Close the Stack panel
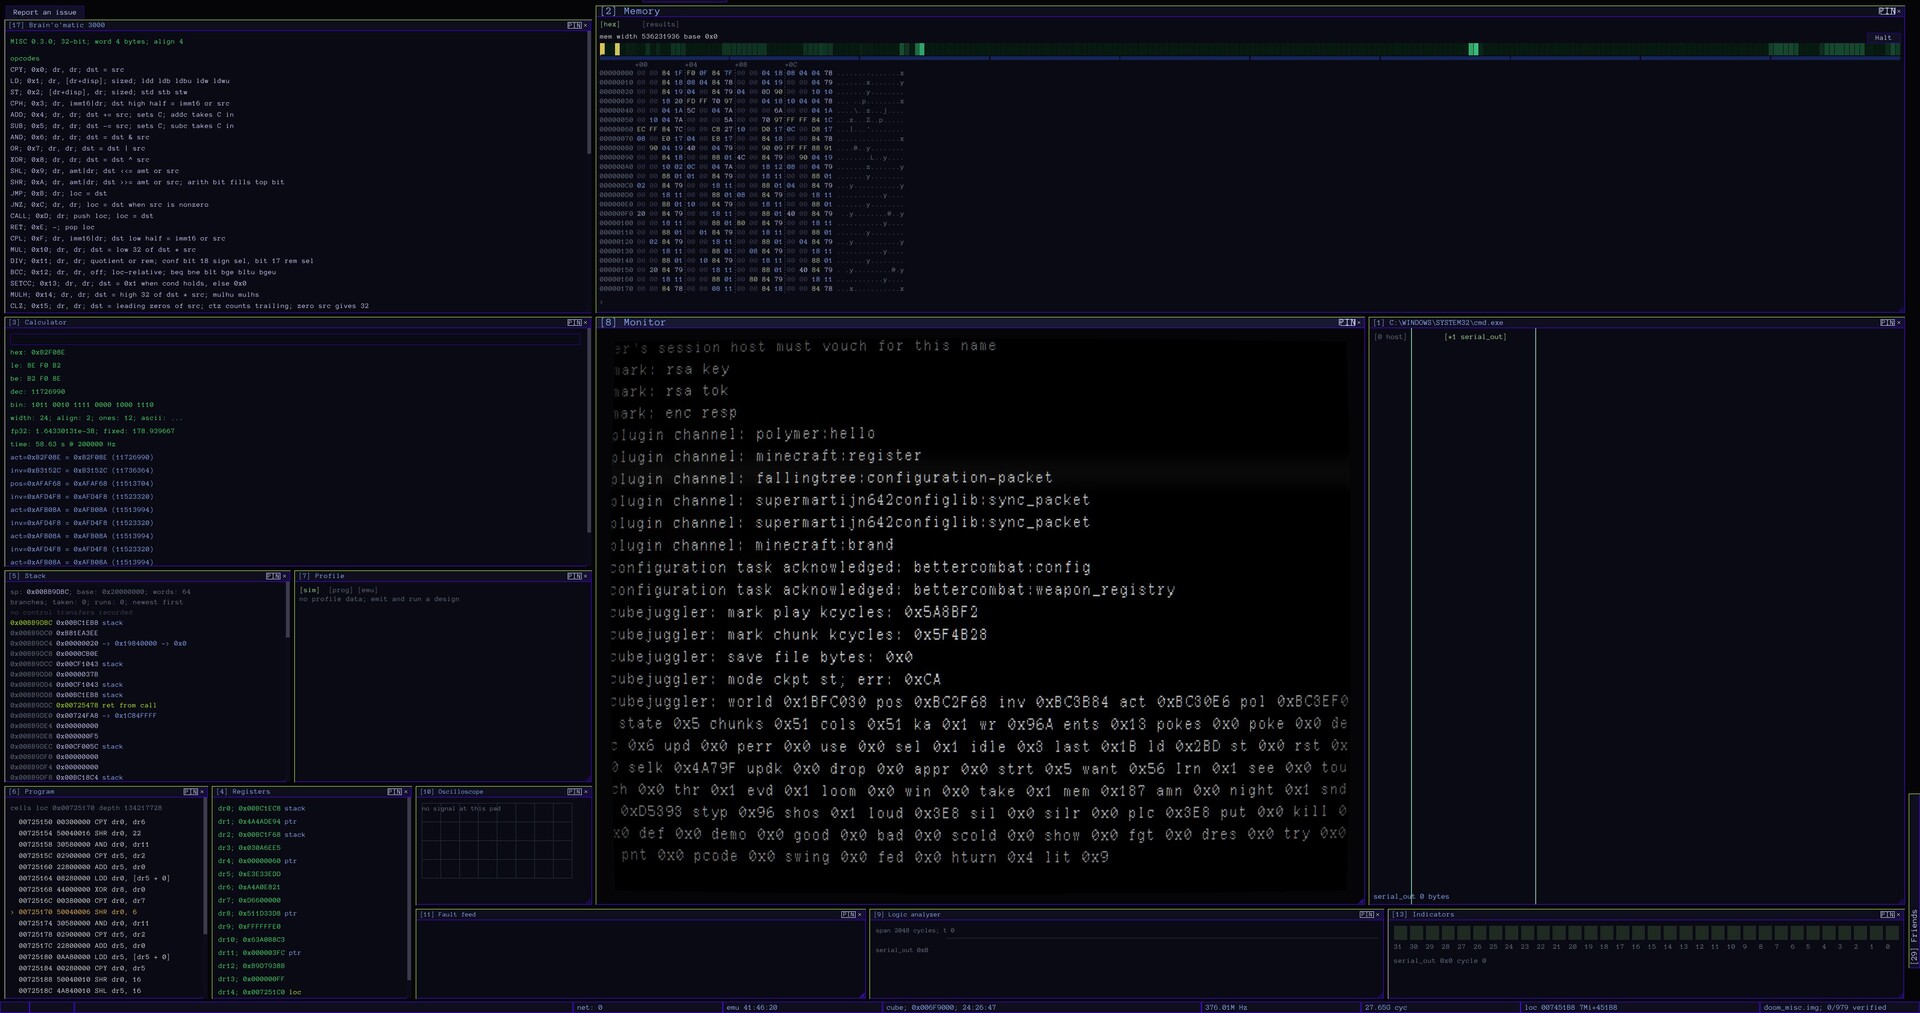 [x=285, y=576]
